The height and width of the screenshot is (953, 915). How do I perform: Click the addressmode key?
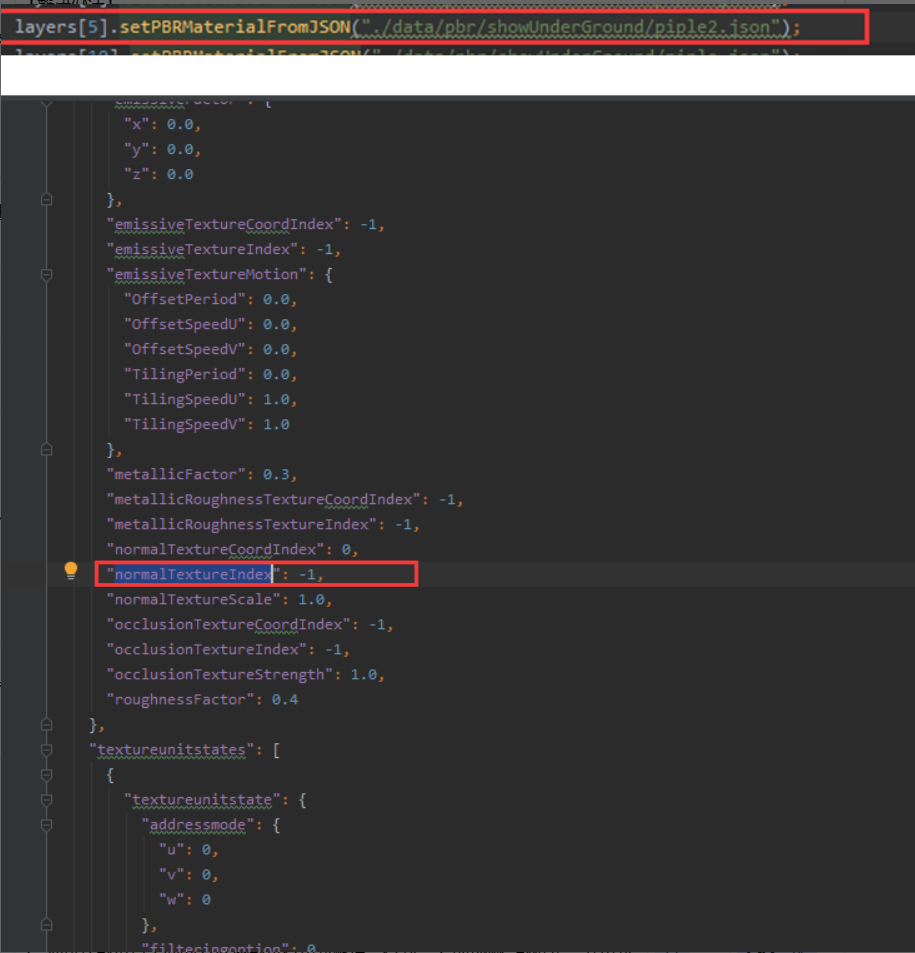click(x=198, y=825)
